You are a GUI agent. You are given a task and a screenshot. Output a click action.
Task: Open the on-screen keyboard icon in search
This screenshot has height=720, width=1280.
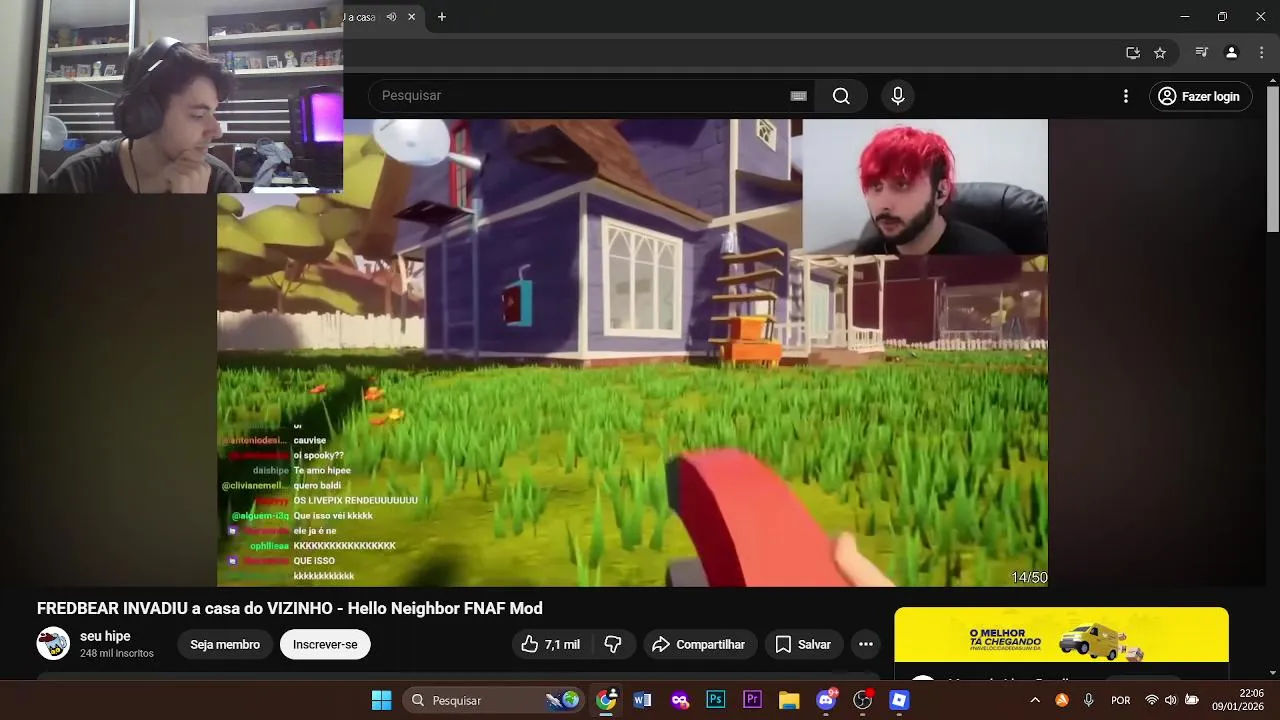[798, 96]
